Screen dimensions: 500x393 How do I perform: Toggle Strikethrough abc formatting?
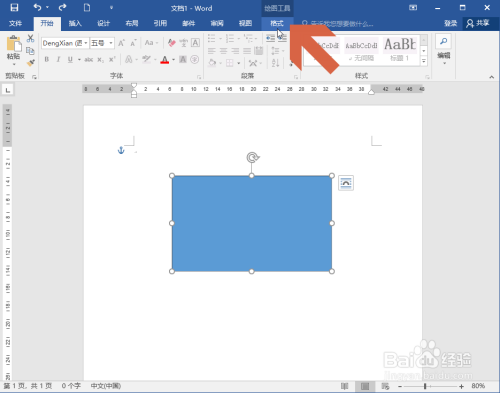pyautogui.click(x=88, y=60)
